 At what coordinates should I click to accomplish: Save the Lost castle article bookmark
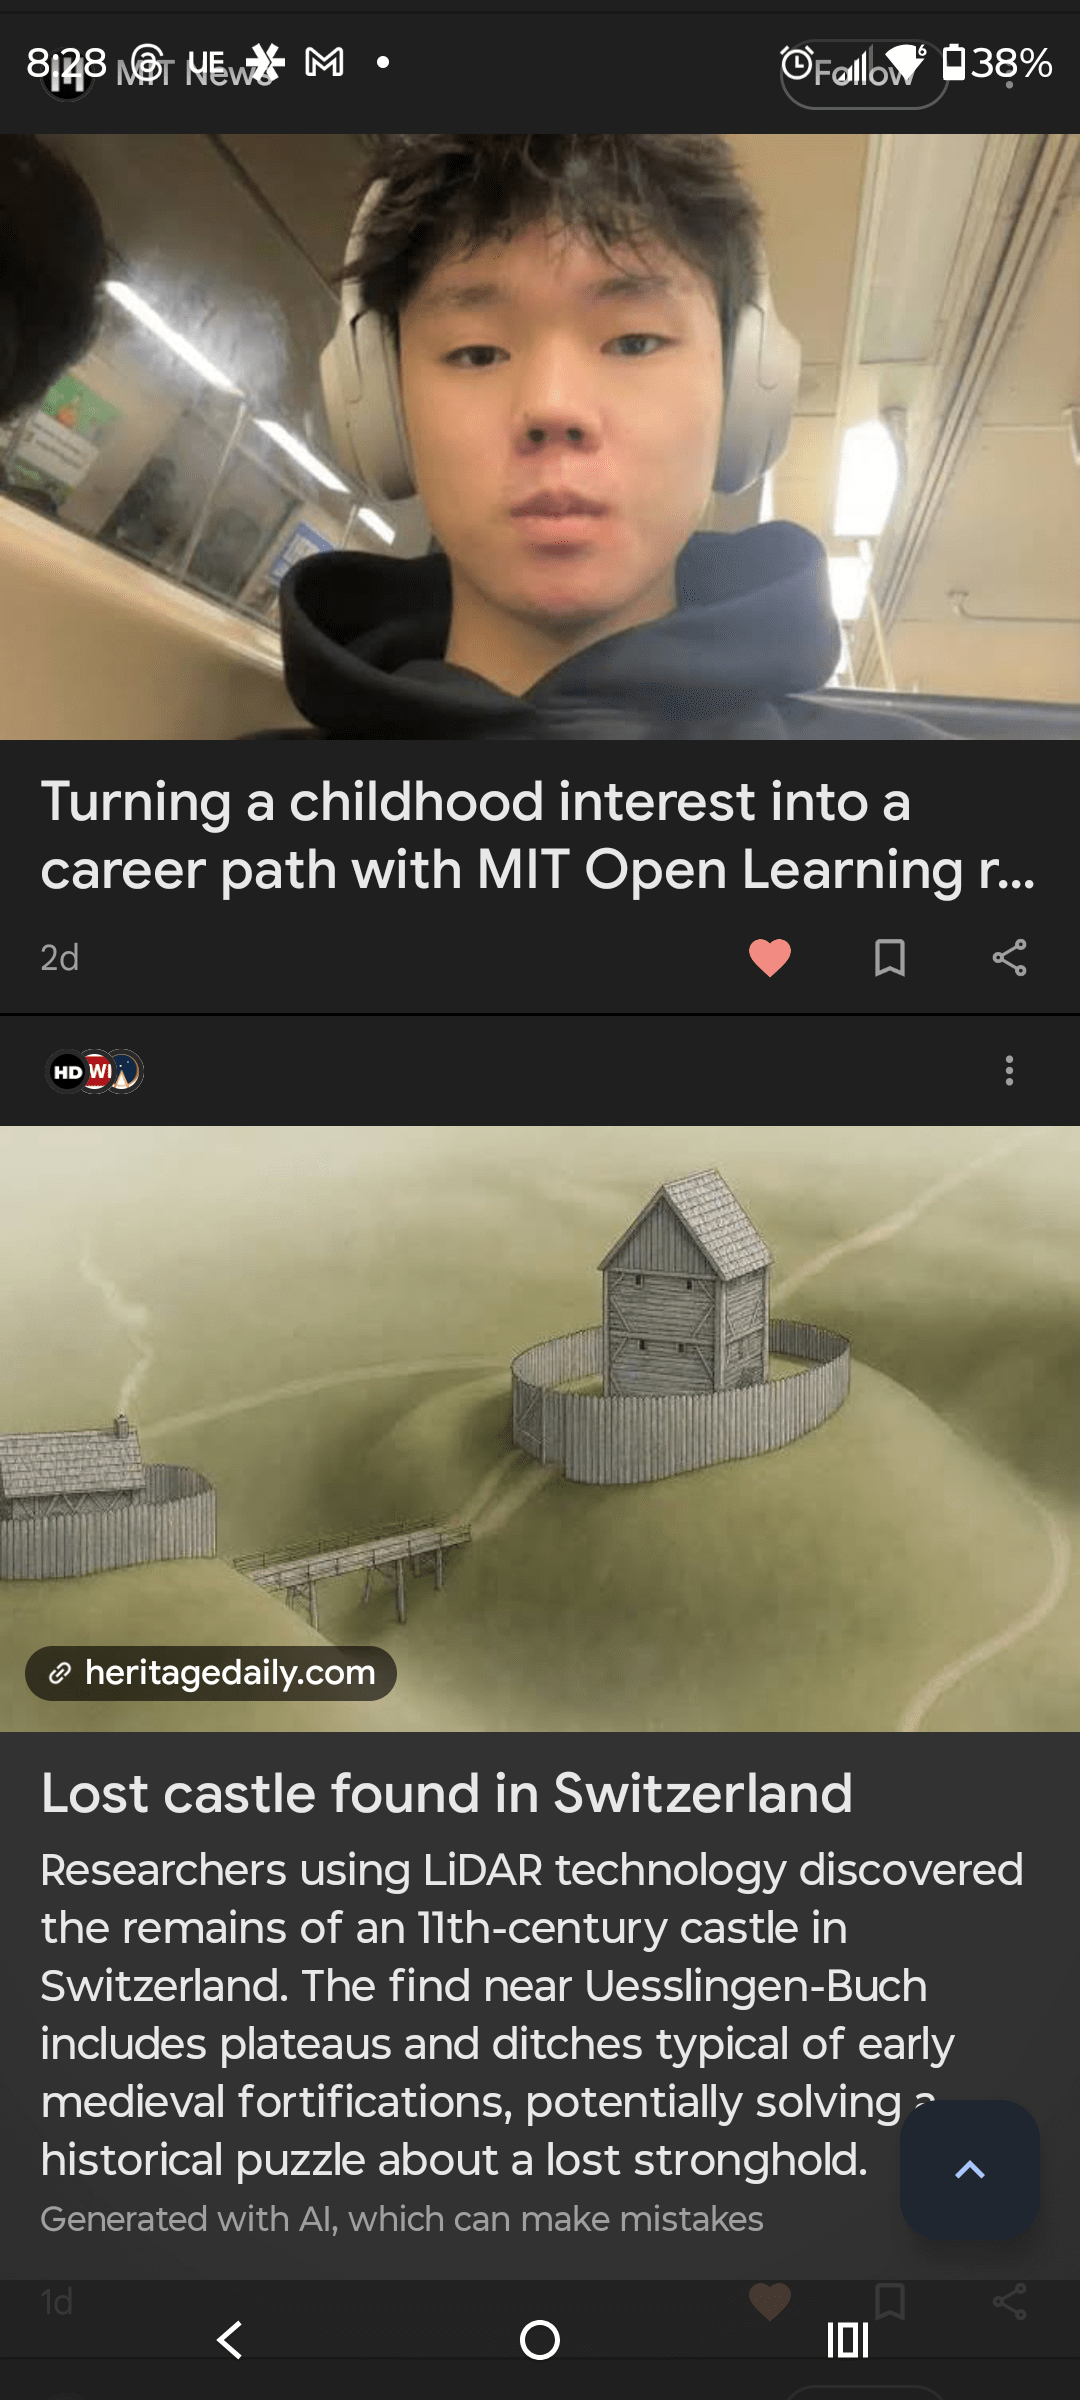tap(889, 2301)
